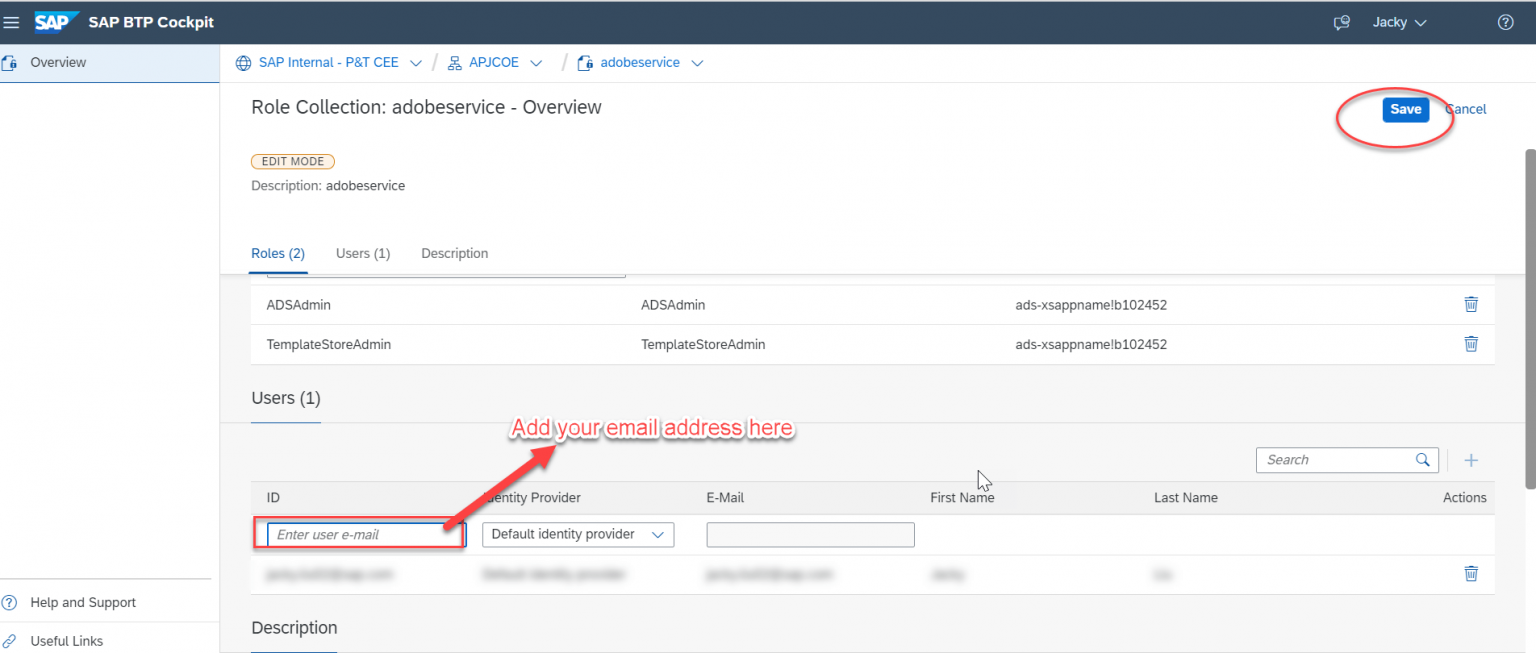The image size is (1536, 653).
Task: Select the Roles tab
Action: pos(277,253)
